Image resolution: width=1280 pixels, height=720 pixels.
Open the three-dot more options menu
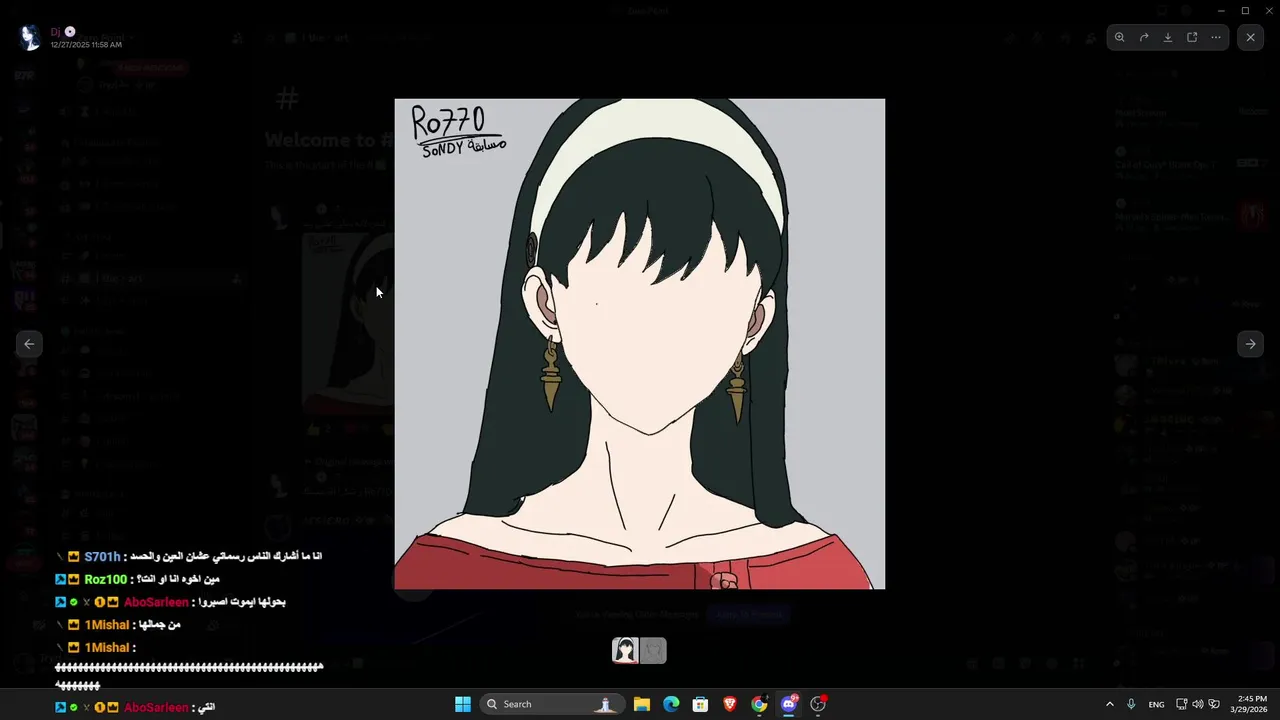1216,37
